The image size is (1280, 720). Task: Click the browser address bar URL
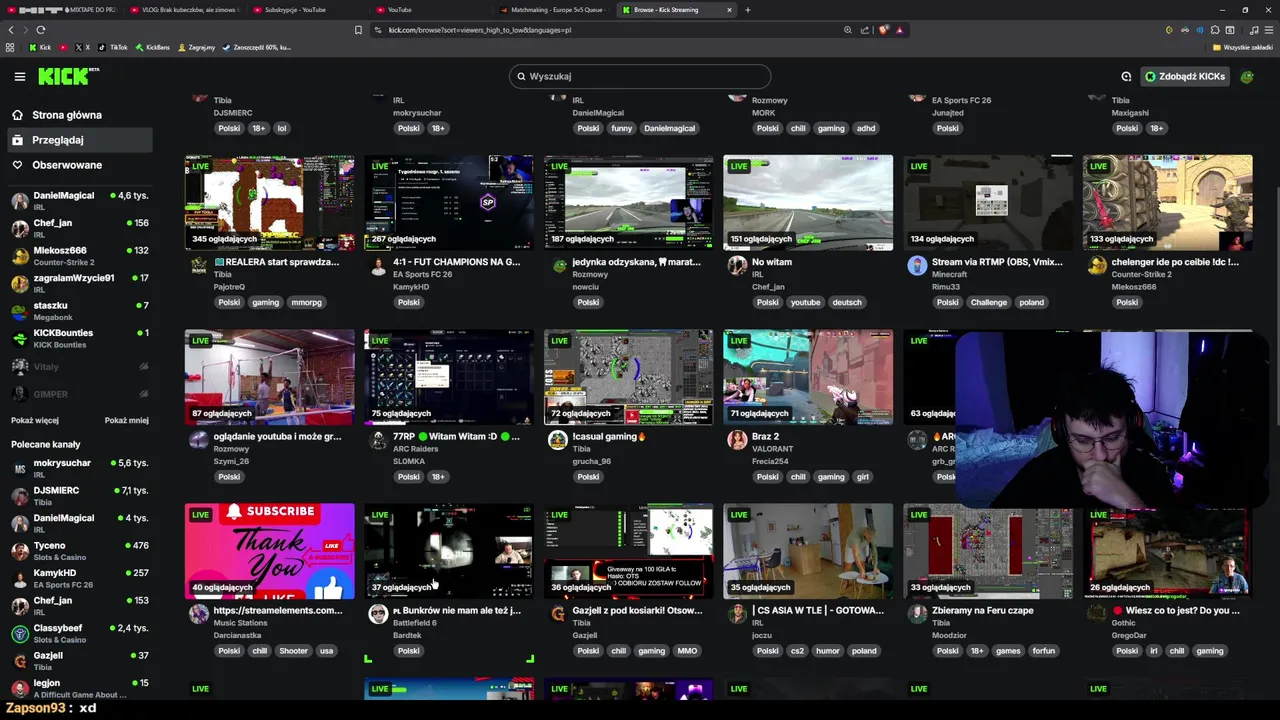click(x=480, y=30)
